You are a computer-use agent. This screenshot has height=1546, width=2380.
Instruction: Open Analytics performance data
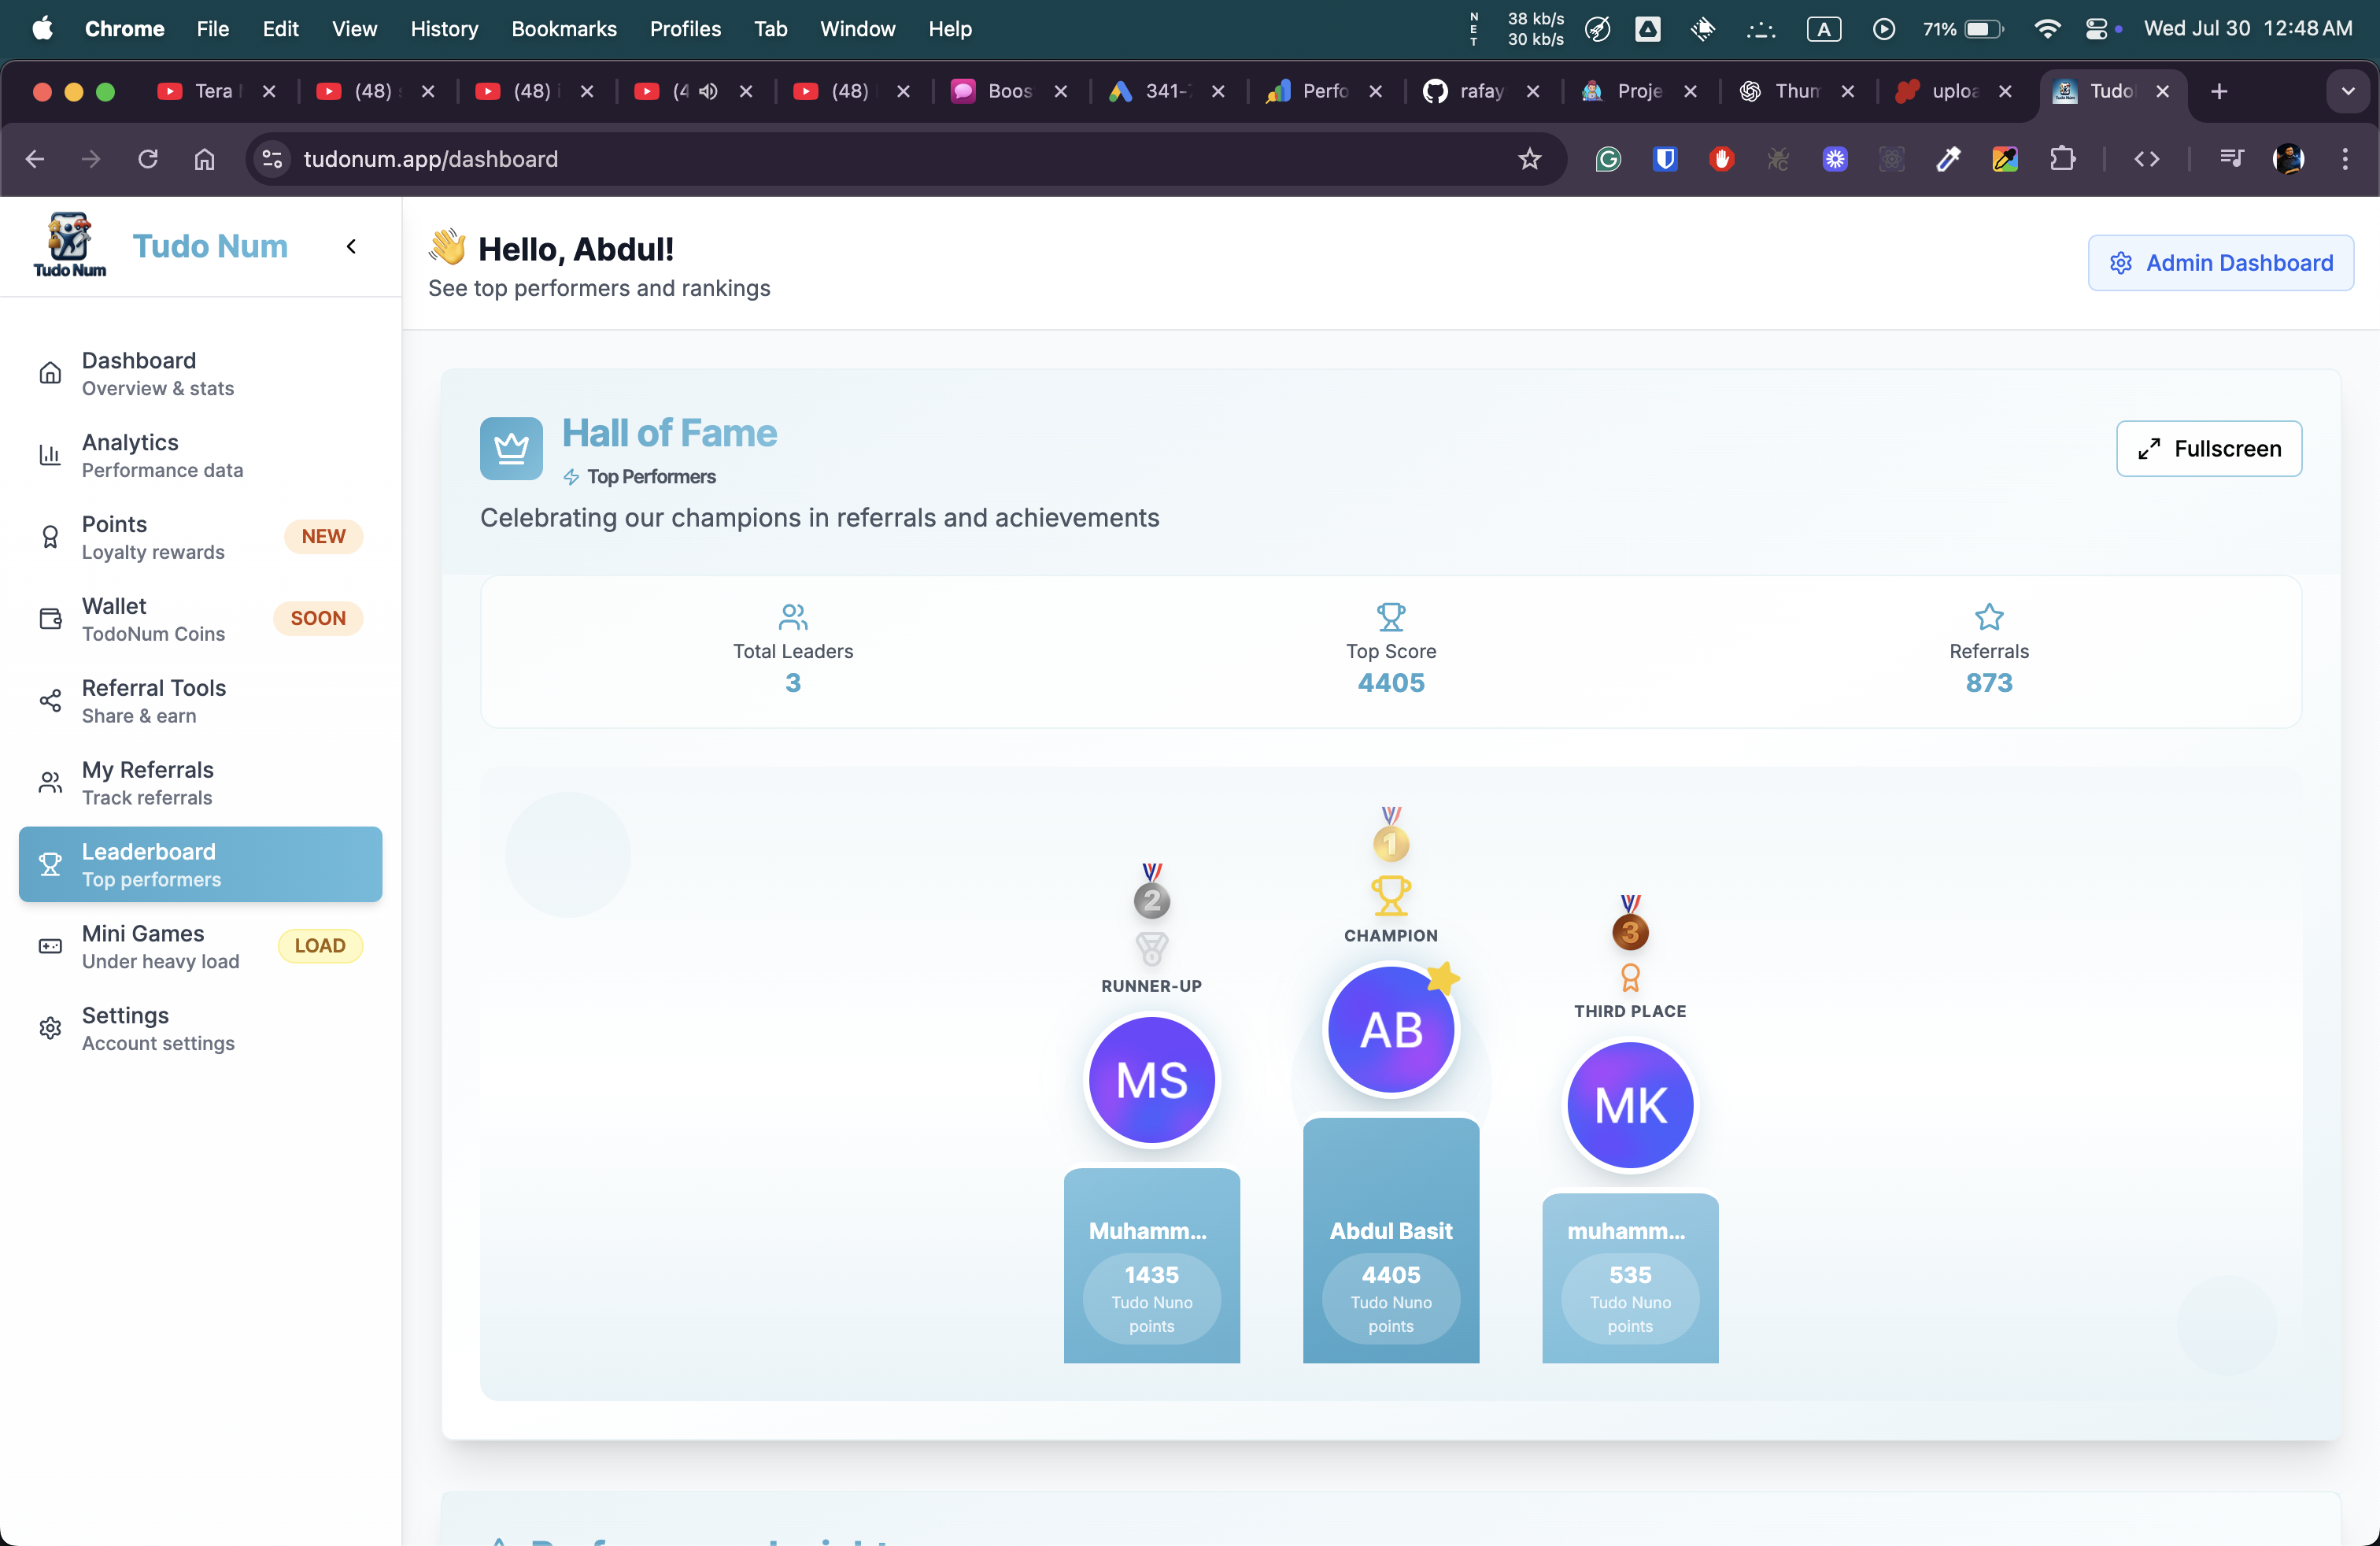pos(200,455)
